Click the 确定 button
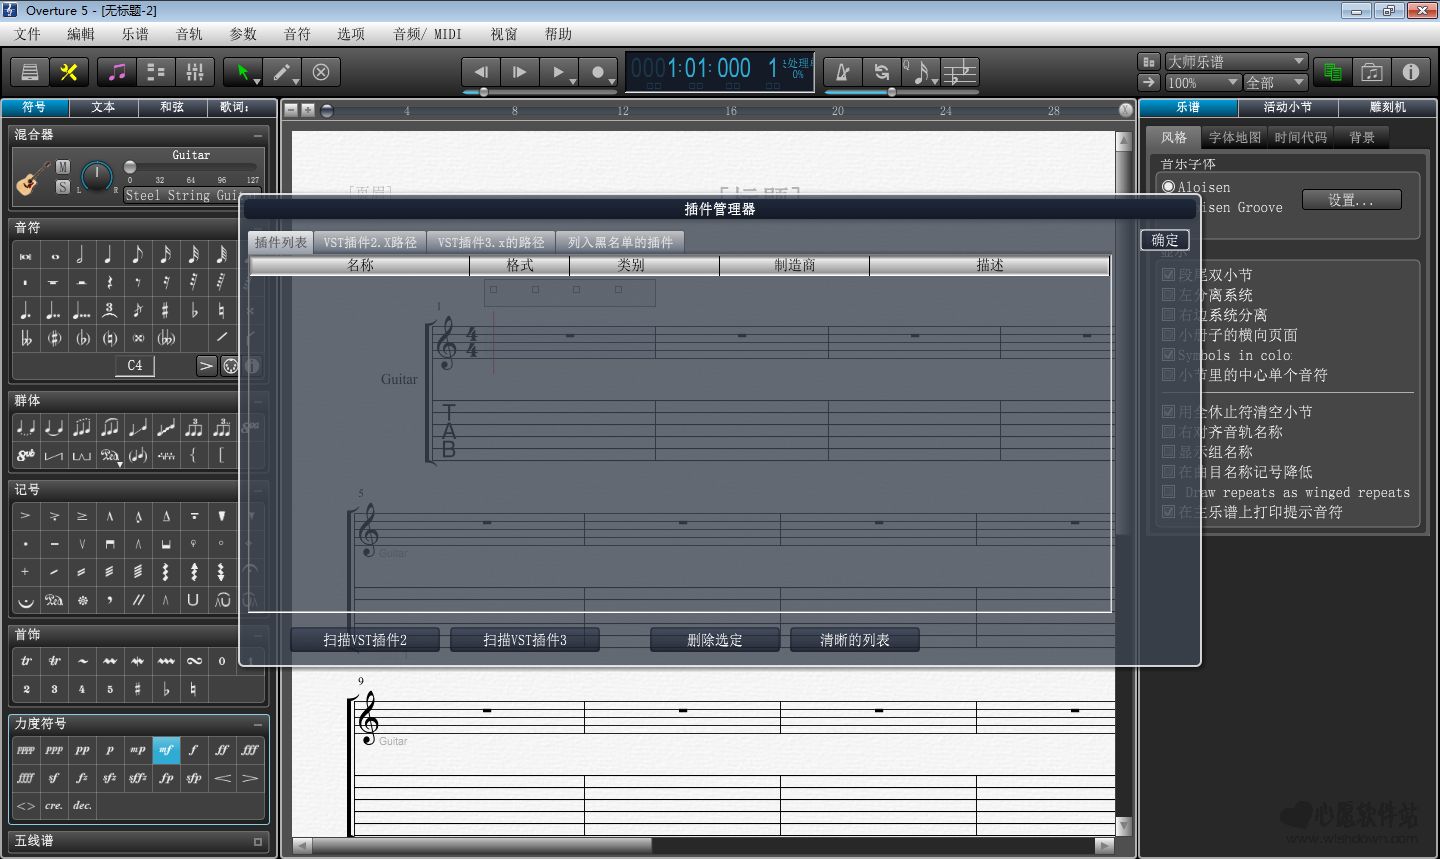1440x859 pixels. point(1165,240)
